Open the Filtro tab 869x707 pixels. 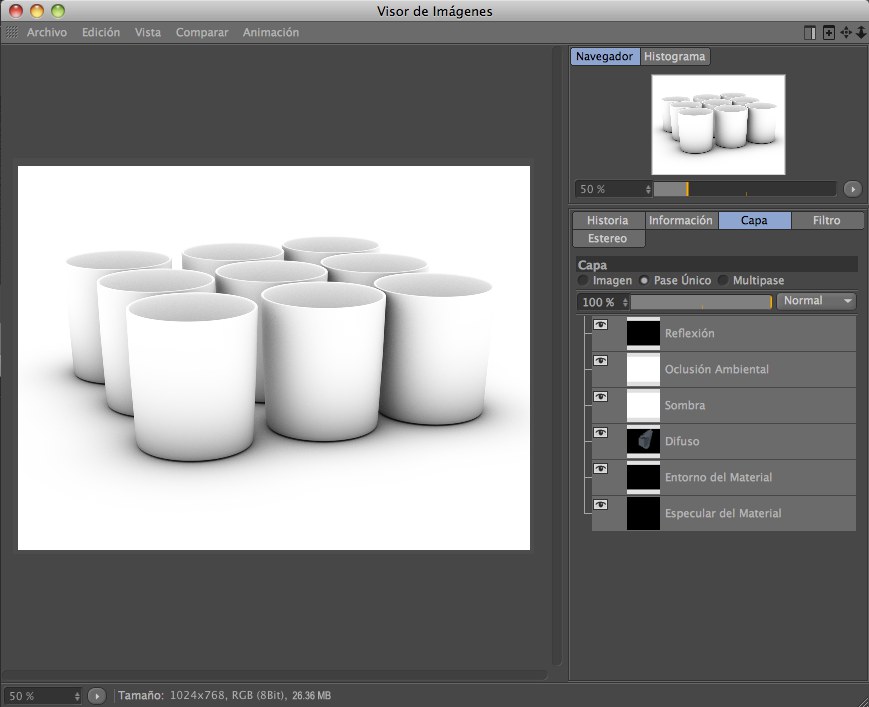coord(826,220)
